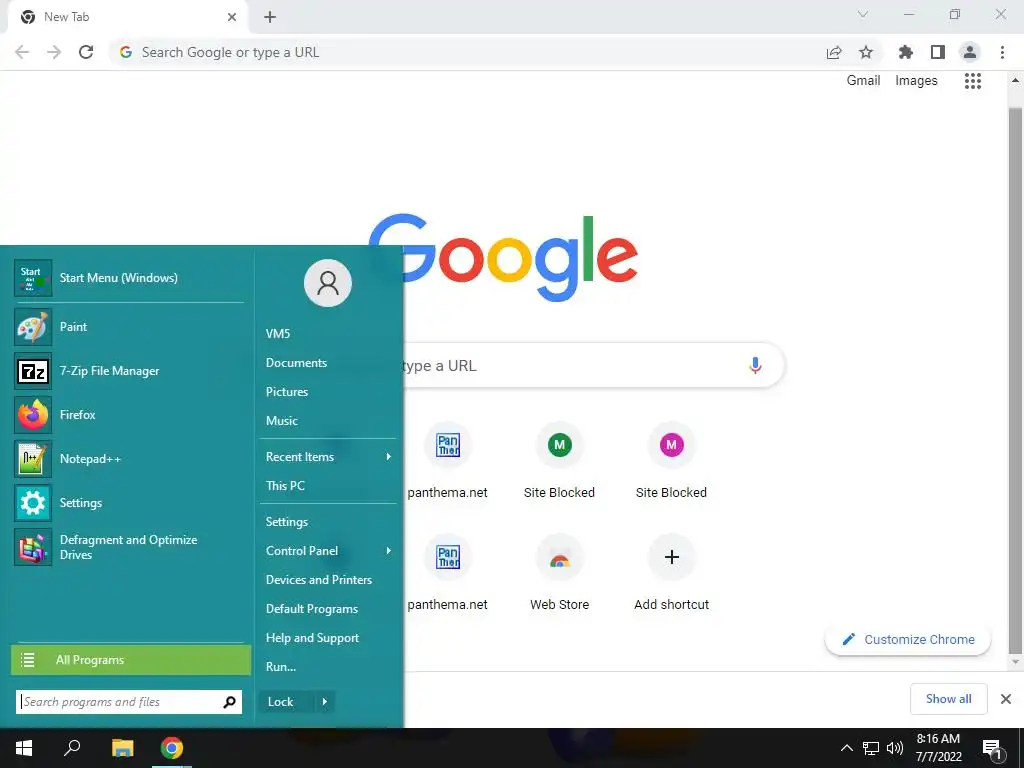Share this page icon in address bar
The height and width of the screenshot is (768, 1024).
pos(834,52)
